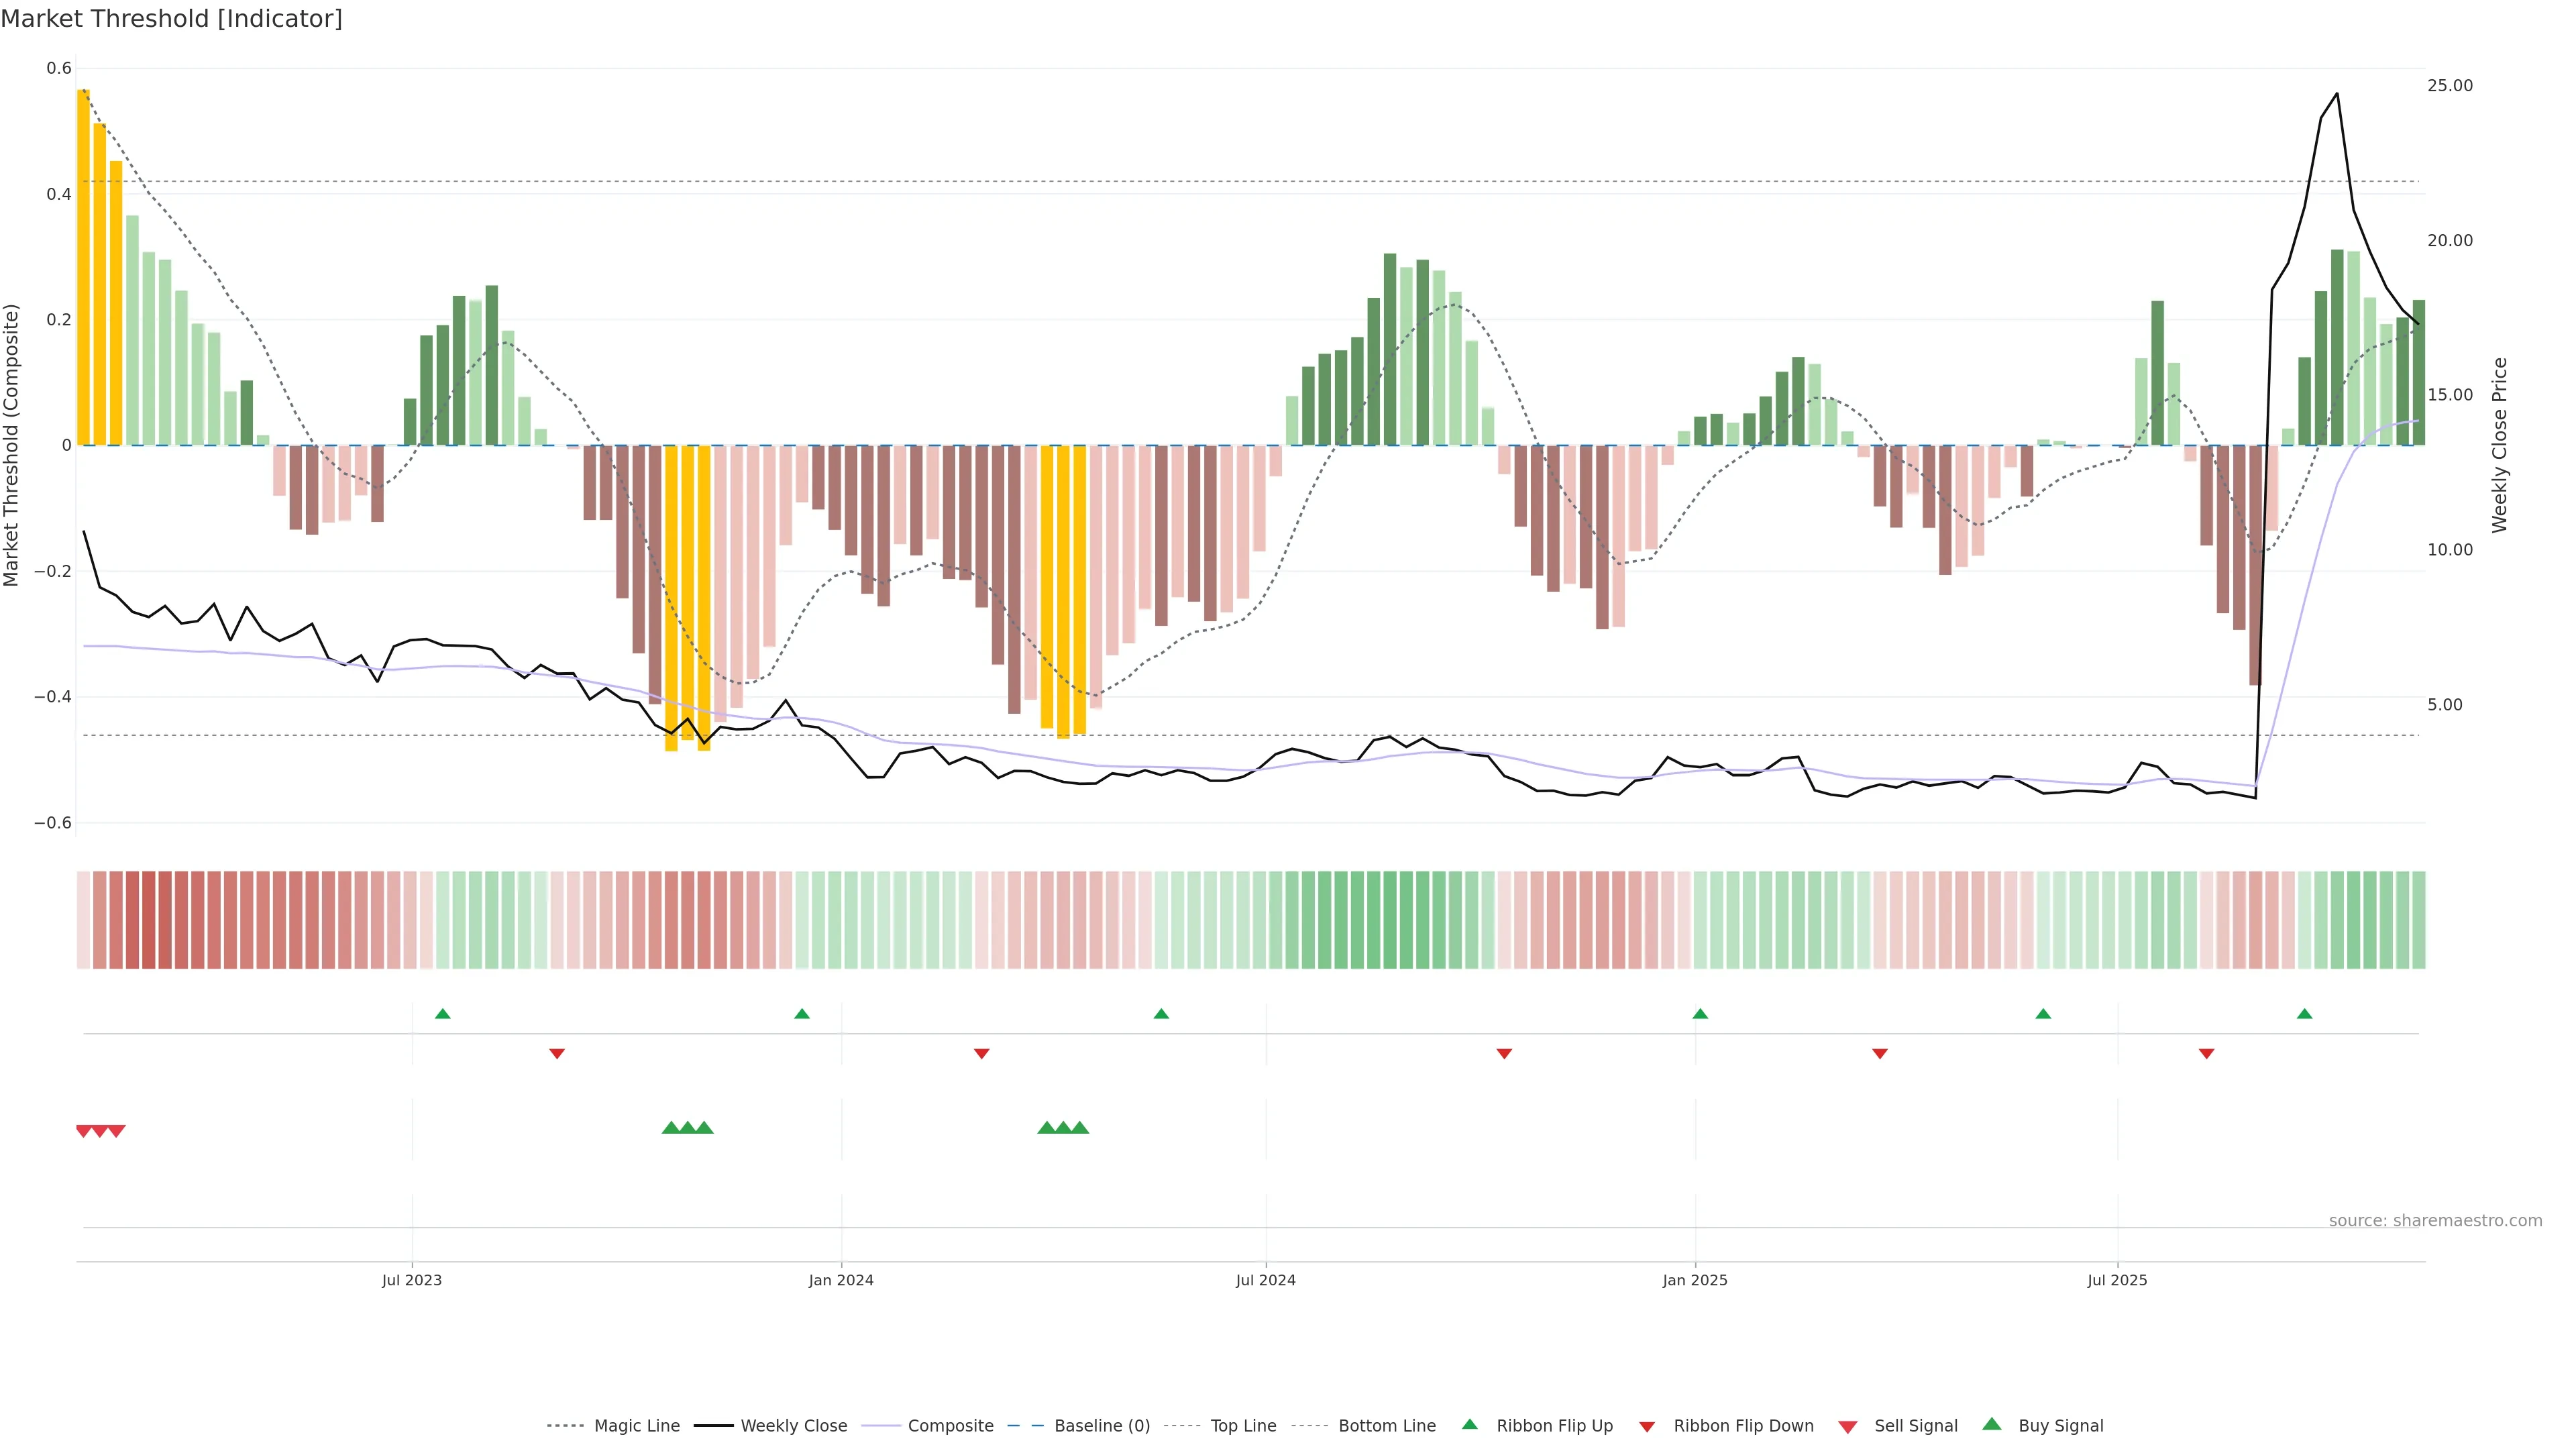The image size is (2576, 1449).
Task: Open the source: sharemaestro.com link
Action: 2435,1220
